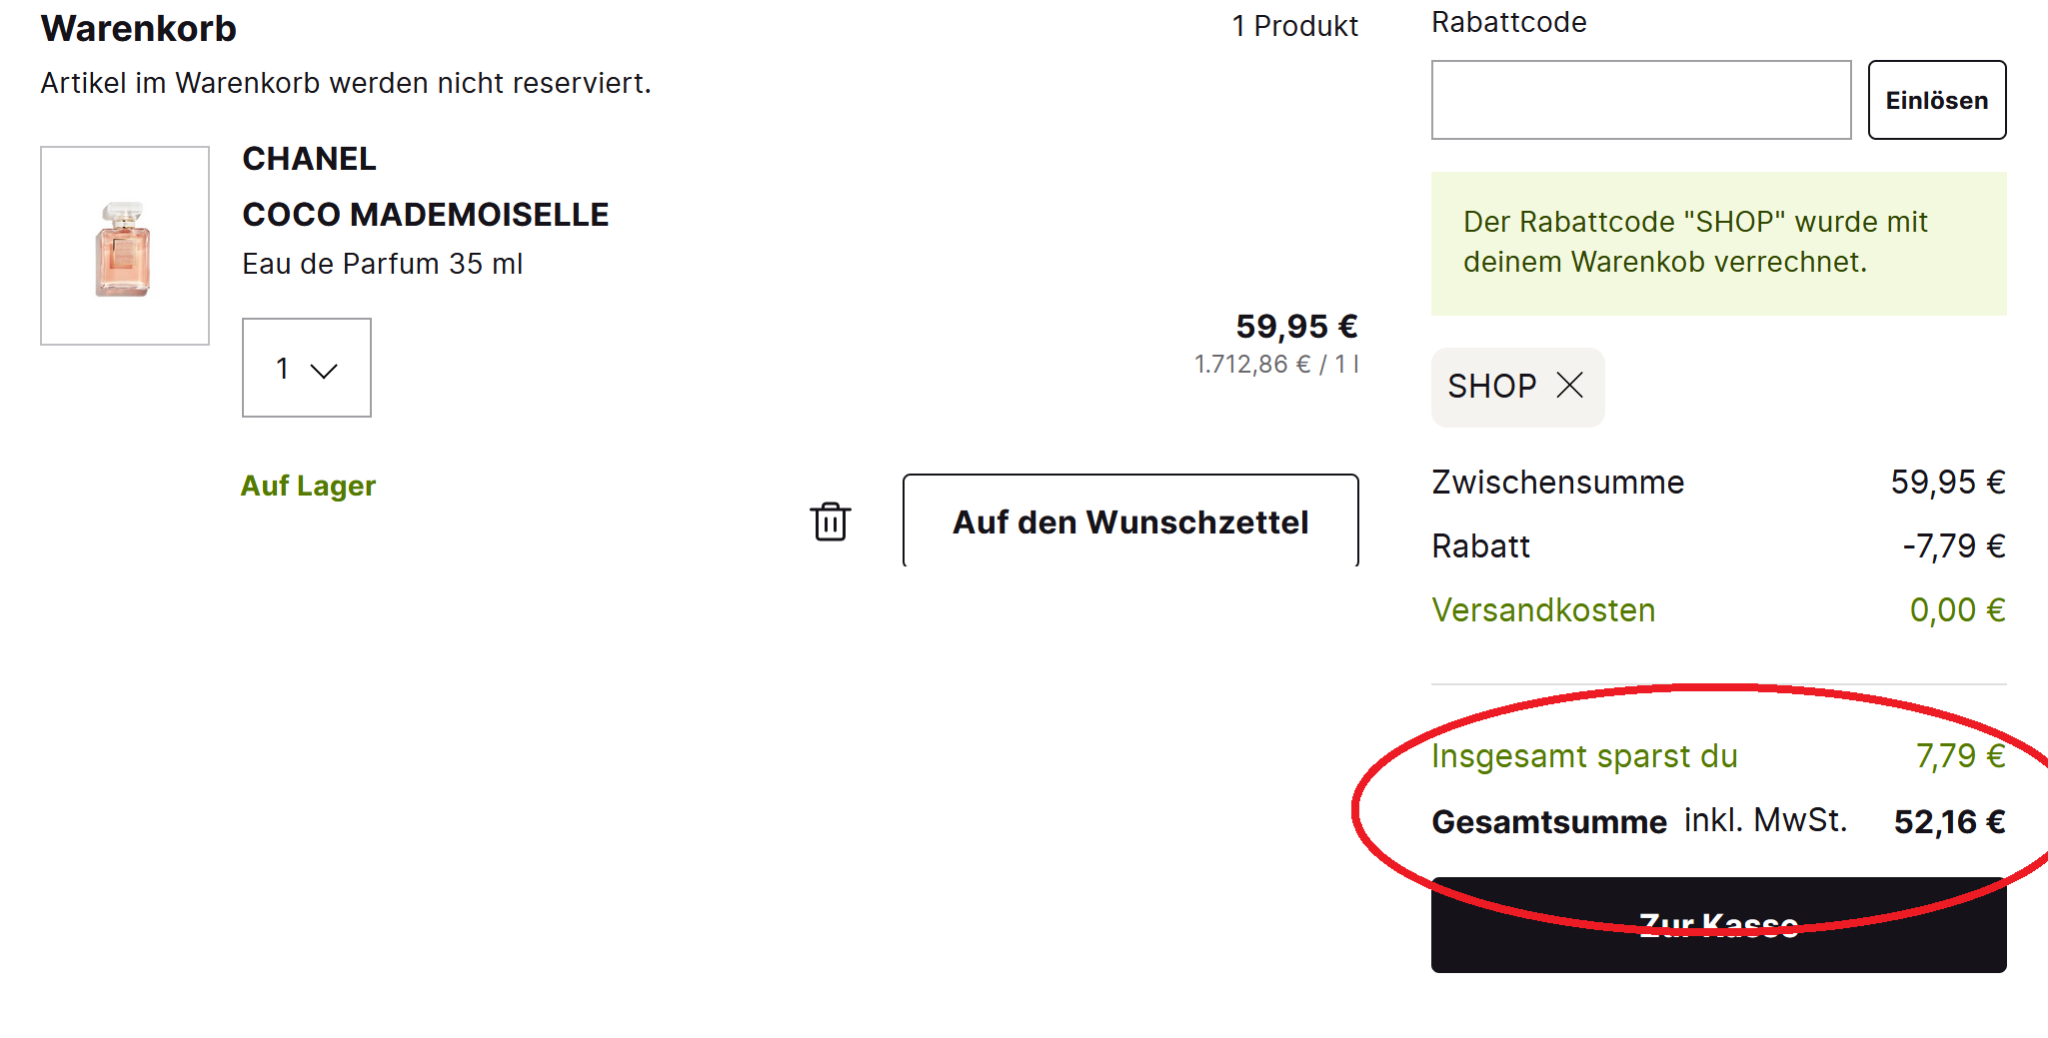This screenshot has width=2048, height=1038.
Task: Click the Eau de Parfum 35 ml description
Action: point(382,264)
